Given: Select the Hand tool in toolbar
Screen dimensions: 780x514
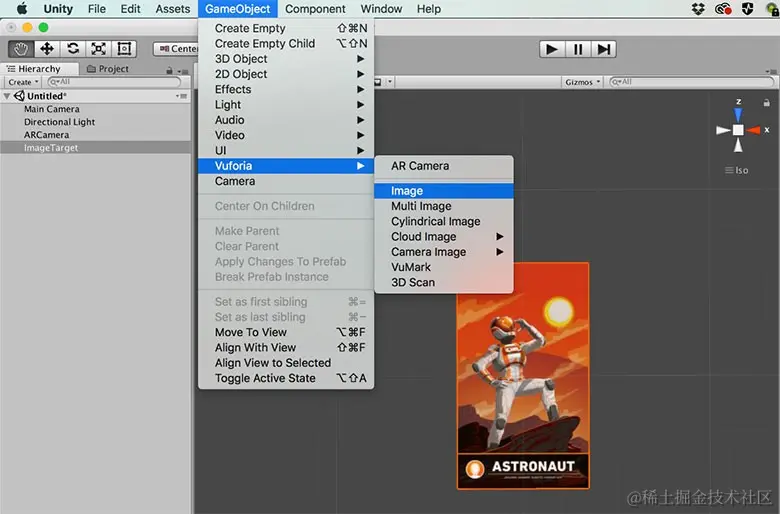Looking at the screenshot, I should 21,49.
